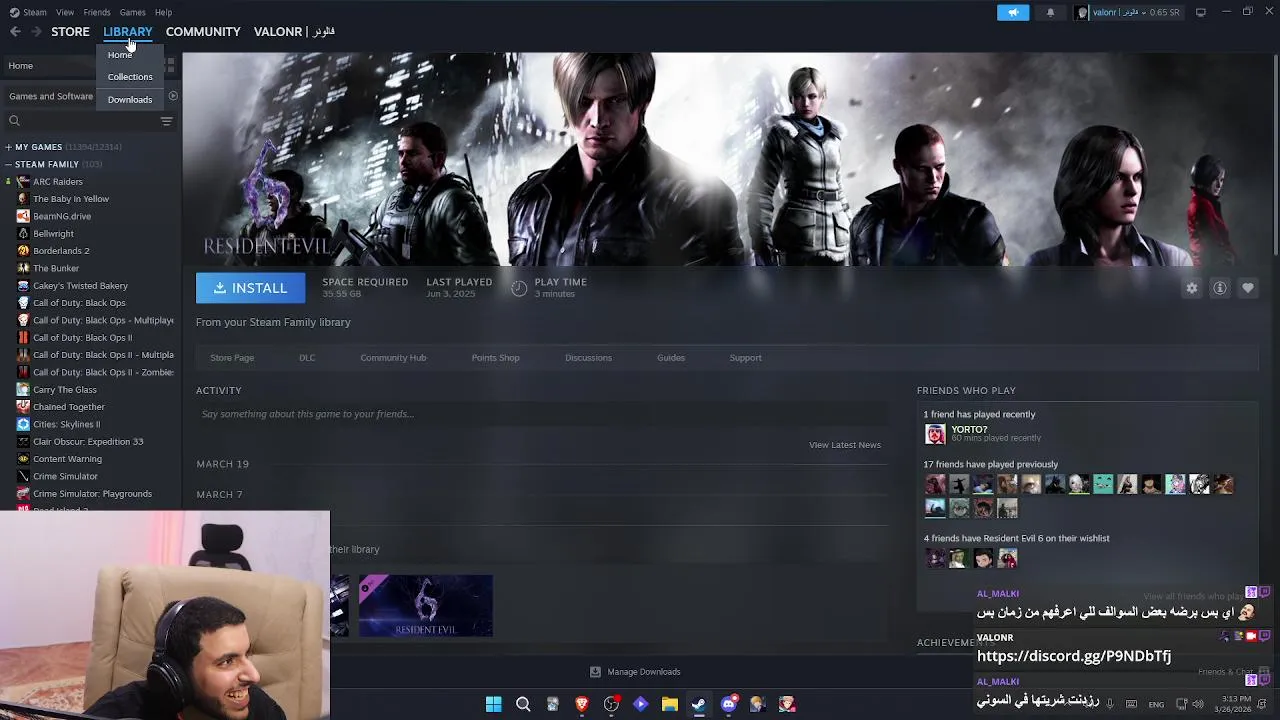Show game info icon
Image resolution: width=1280 pixels, height=720 pixels.
pyautogui.click(x=1220, y=288)
